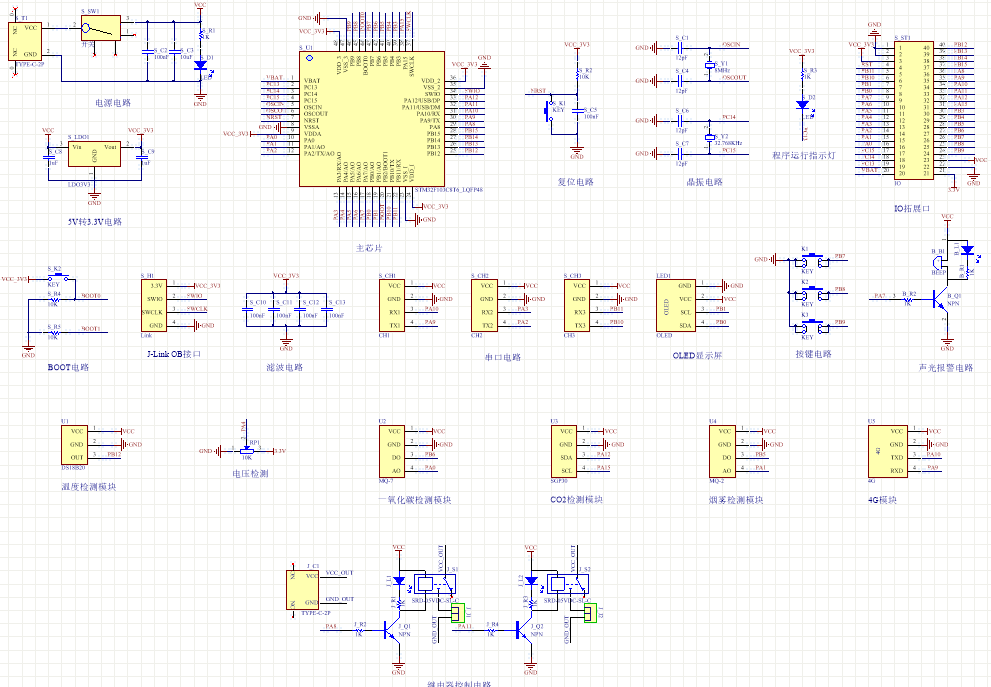This screenshot has width=991, height=687.
Task: Click the 'OLED显示屏' section label
Action: pyautogui.click(x=697, y=356)
